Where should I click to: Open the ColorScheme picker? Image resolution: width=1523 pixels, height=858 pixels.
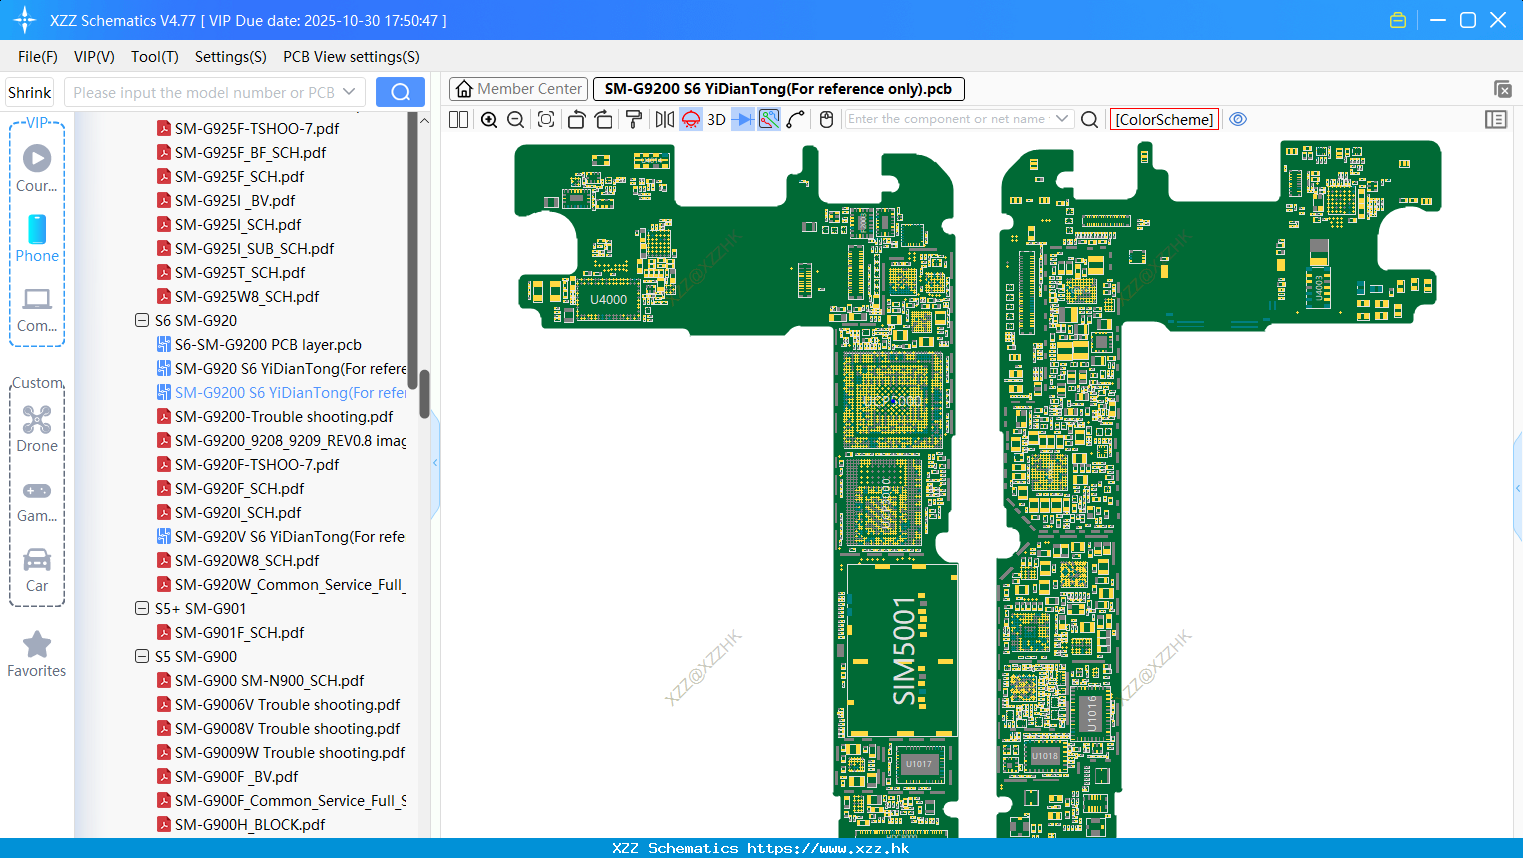[1164, 119]
